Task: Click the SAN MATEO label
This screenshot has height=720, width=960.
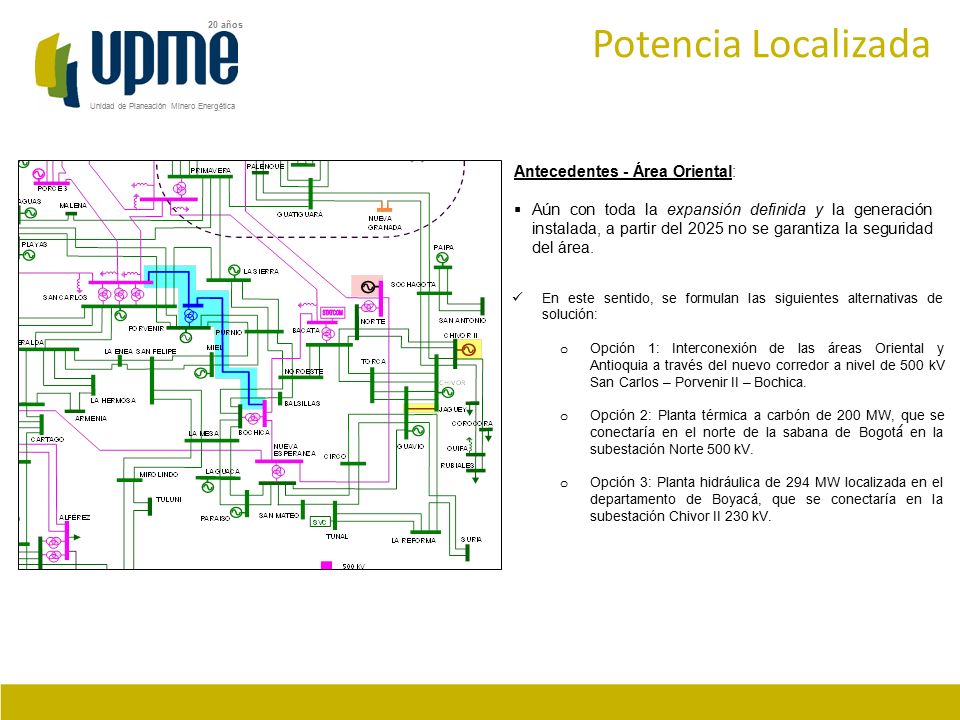Action: 279,516
